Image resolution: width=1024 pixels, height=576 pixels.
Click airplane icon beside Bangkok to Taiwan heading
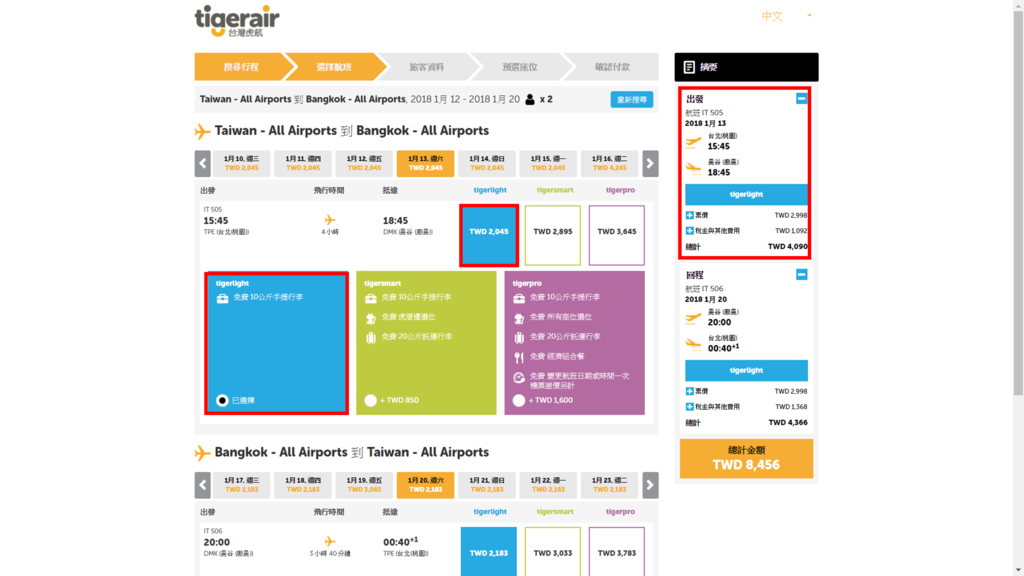(202, 453)
